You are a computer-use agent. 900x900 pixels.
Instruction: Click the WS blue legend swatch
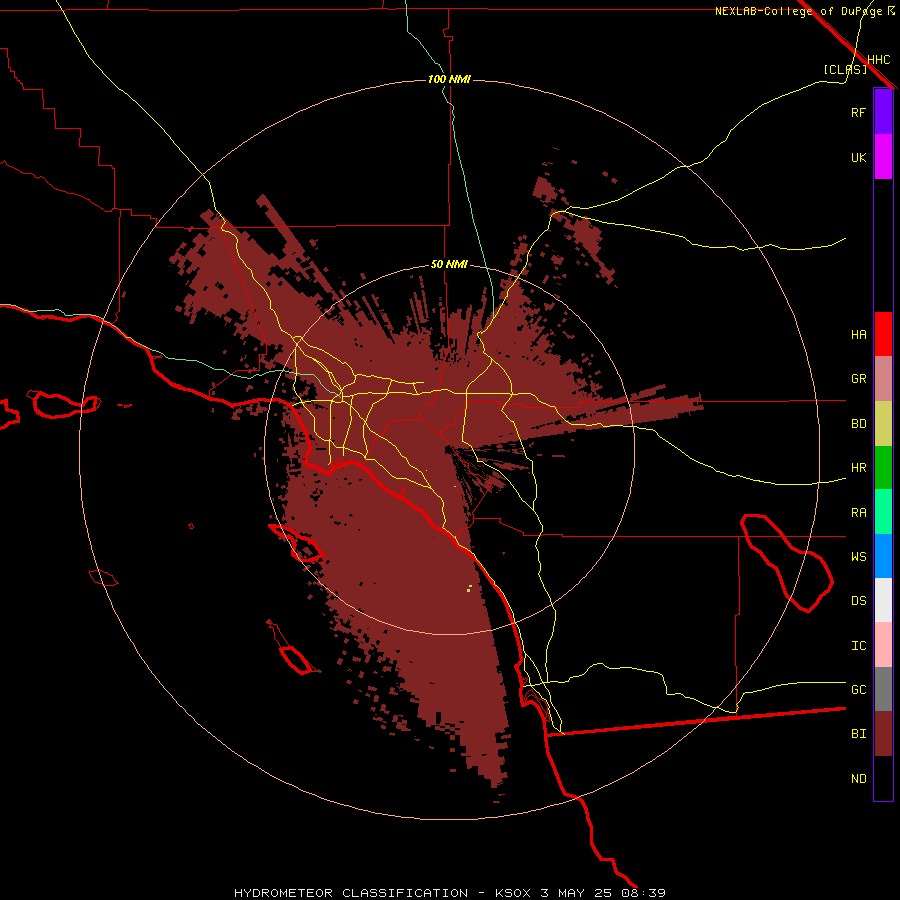click(883, 556)
